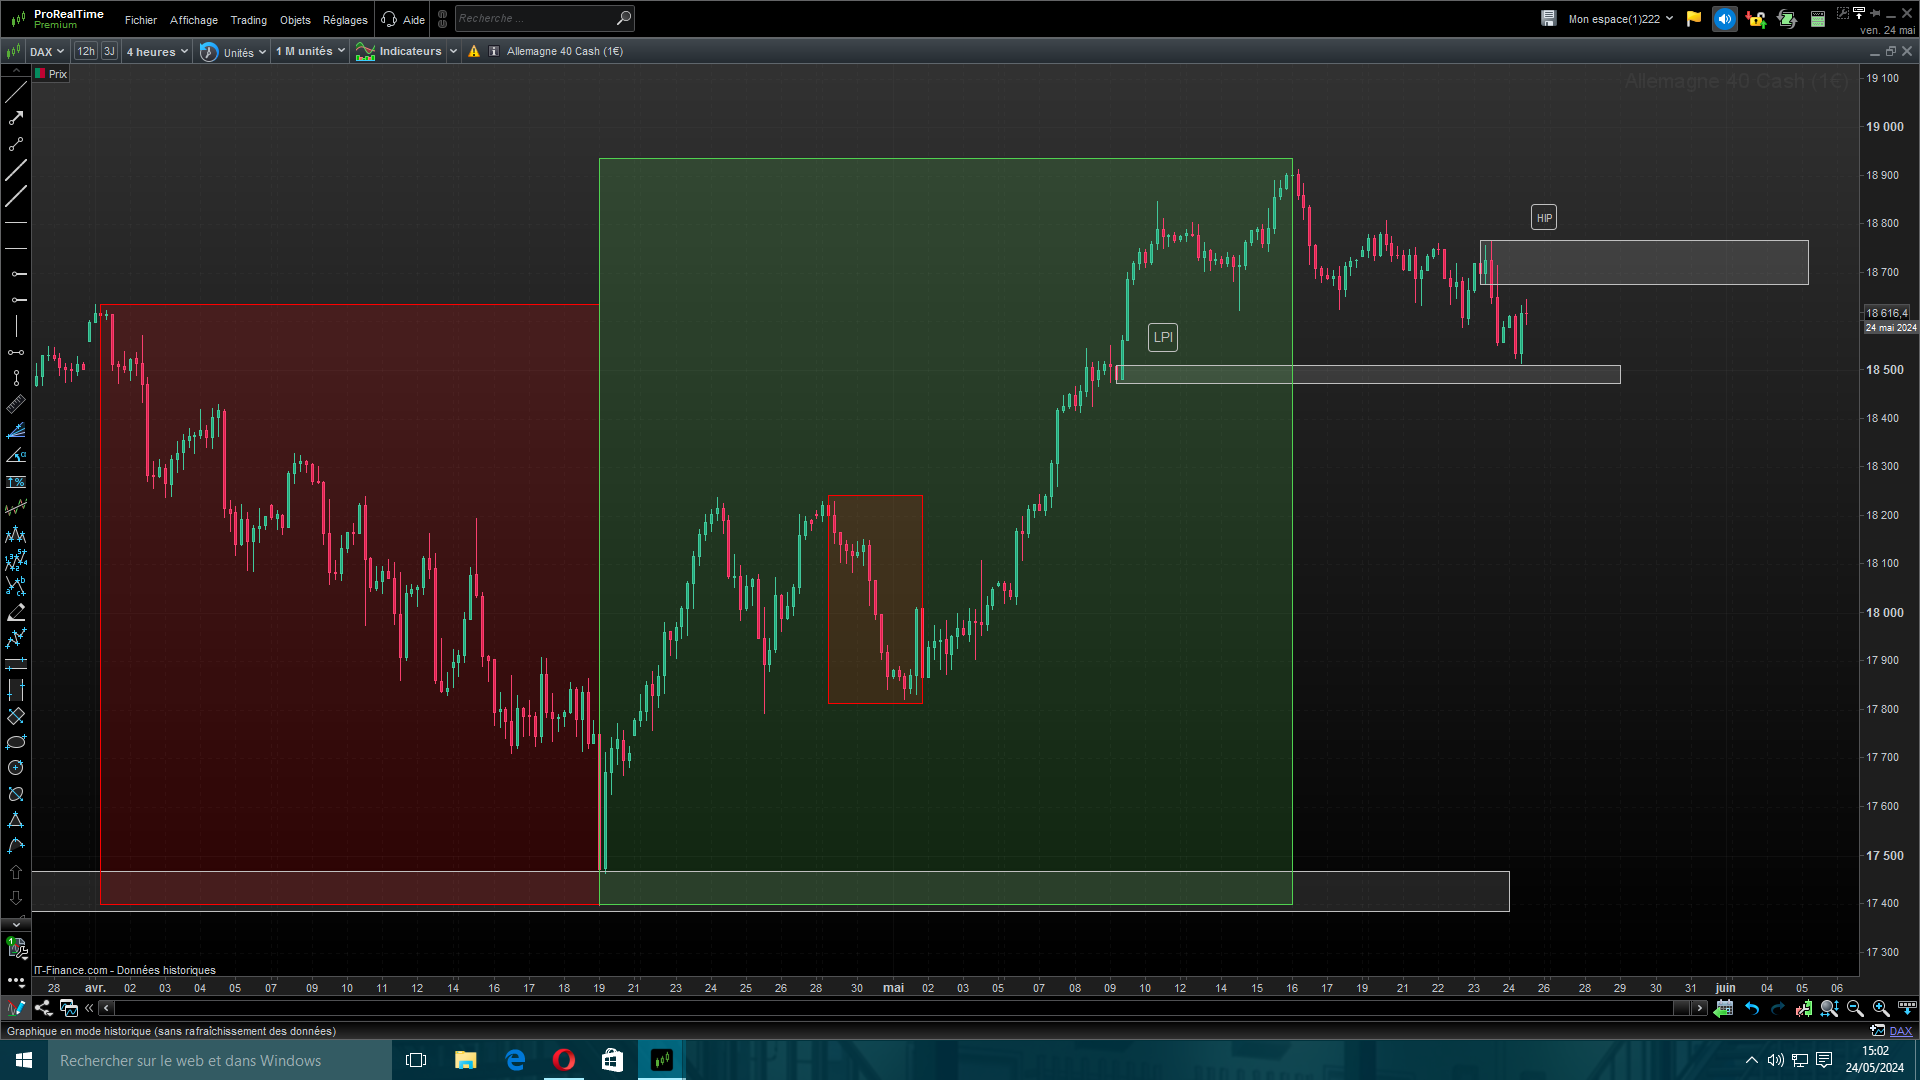1920x1080 pixels.
Task: Click the undo arrow icon
Action: pyautogui.click(x=1752, y=1008)
